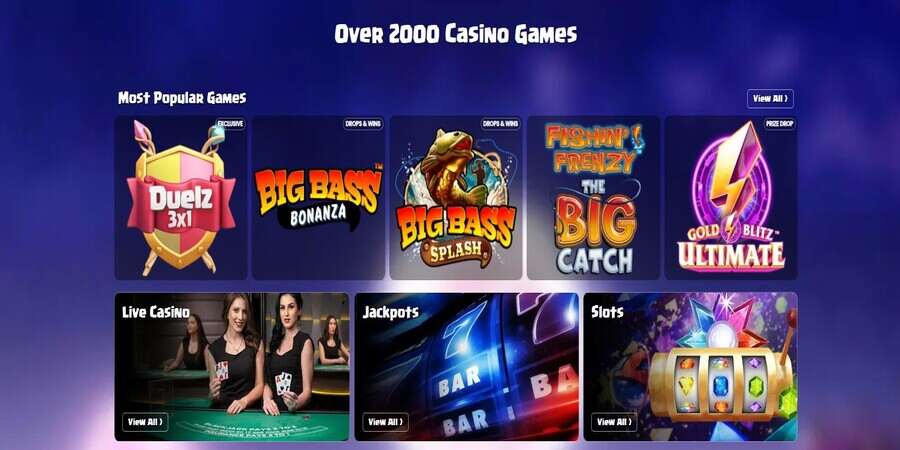Viewport: 900px width, 450px height.
Task: Select Fishin' Frenzy The Big Catch game
Action: coord(593,197)
